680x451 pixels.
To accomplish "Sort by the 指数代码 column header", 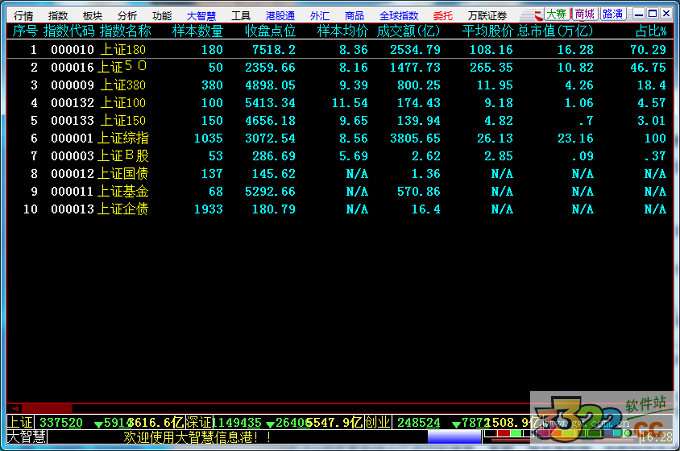I will 69,31.
